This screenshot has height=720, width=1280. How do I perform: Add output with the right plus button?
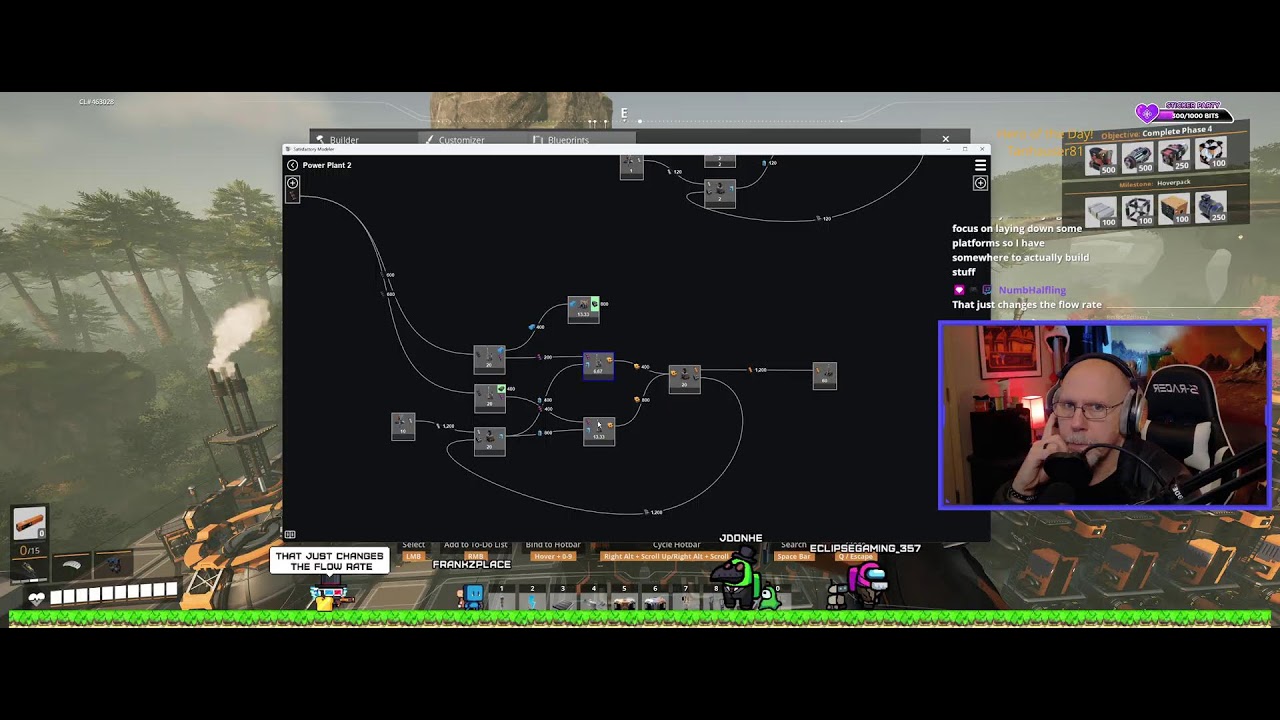(980, 183)
